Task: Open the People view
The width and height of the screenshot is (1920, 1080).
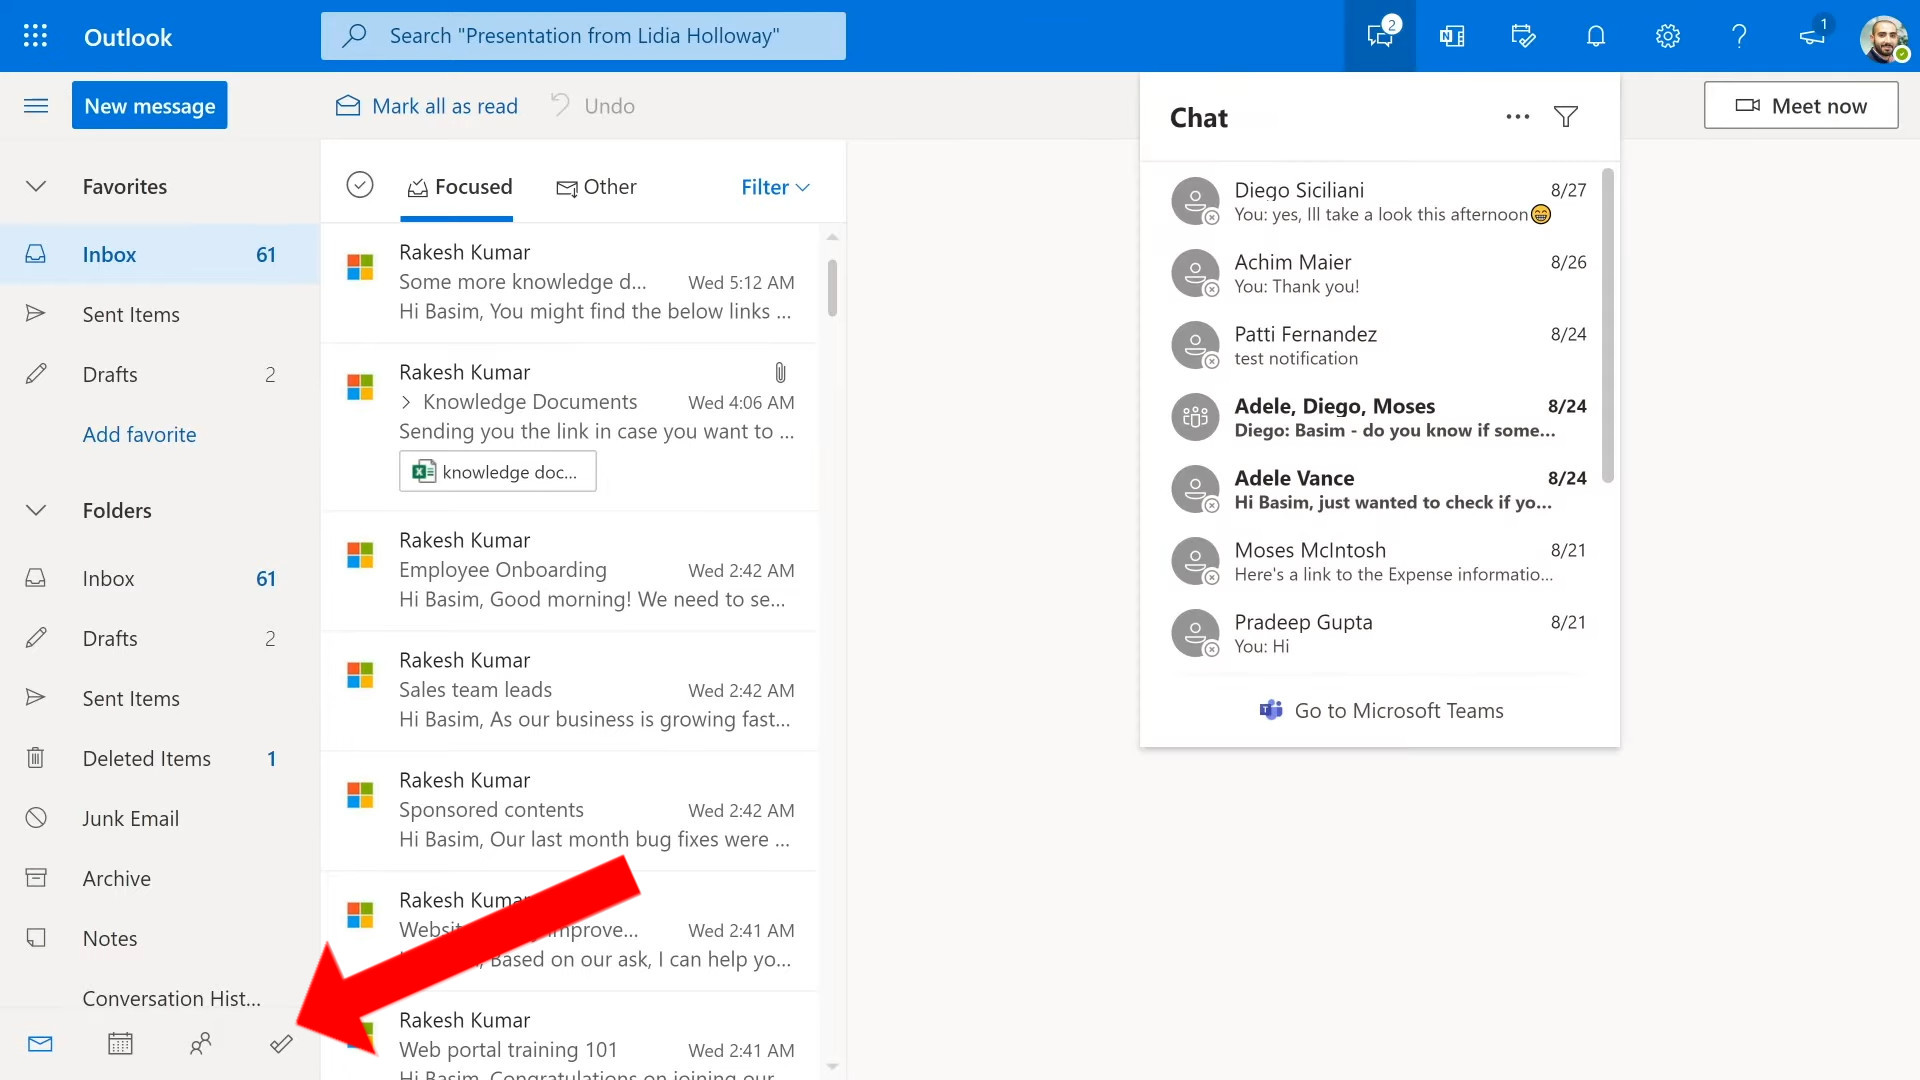Action: pos(200,1043)
